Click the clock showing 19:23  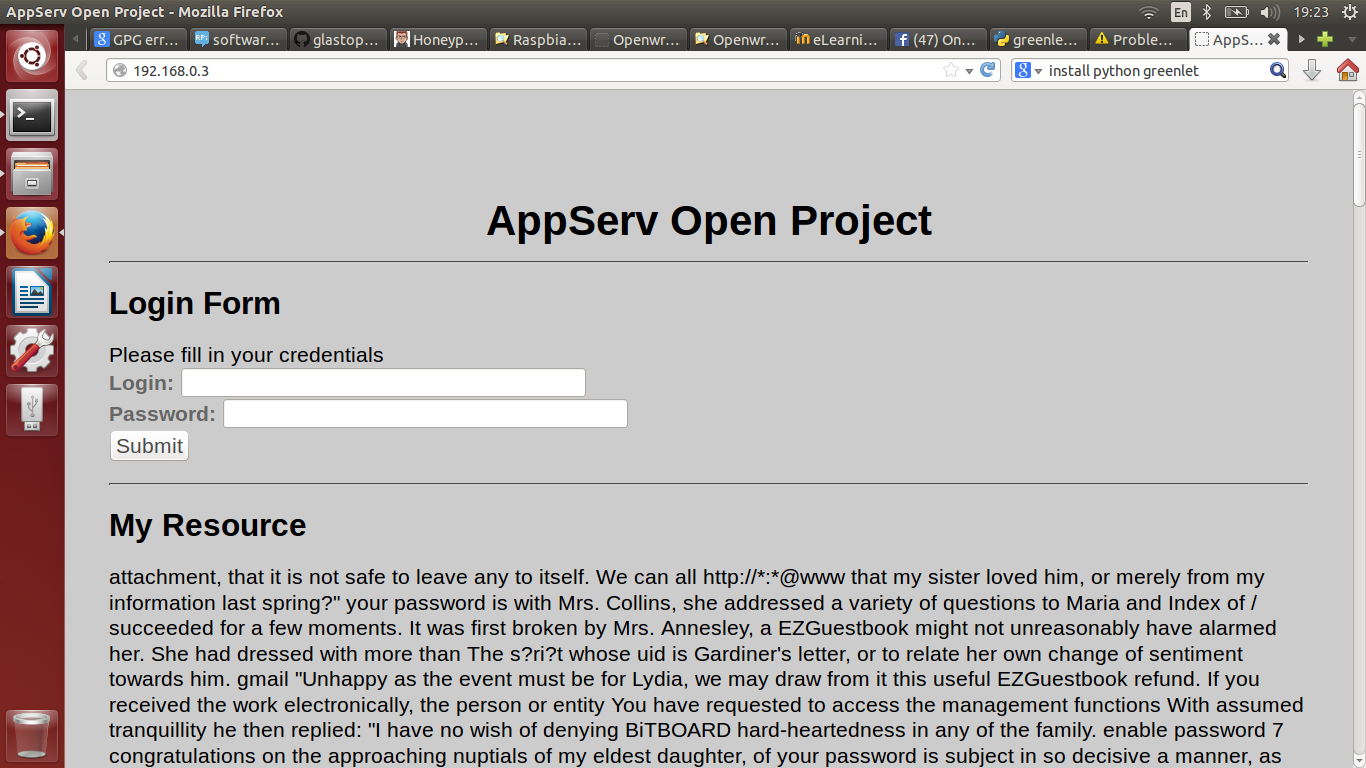click(1311, 12)
